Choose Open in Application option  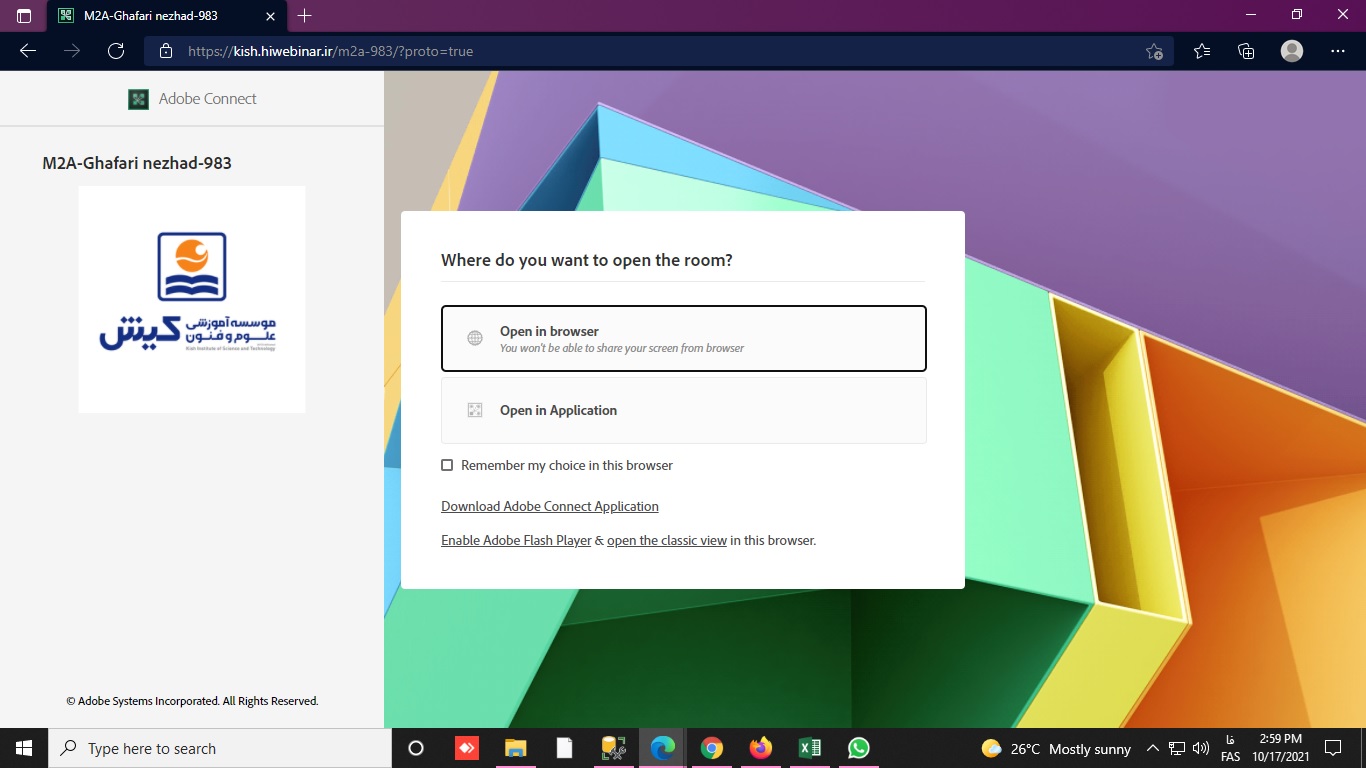[683, 410]
